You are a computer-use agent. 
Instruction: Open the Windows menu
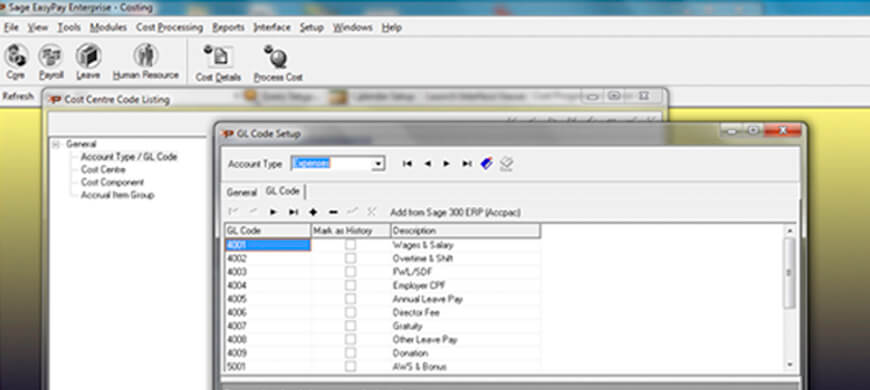point(352,27)
